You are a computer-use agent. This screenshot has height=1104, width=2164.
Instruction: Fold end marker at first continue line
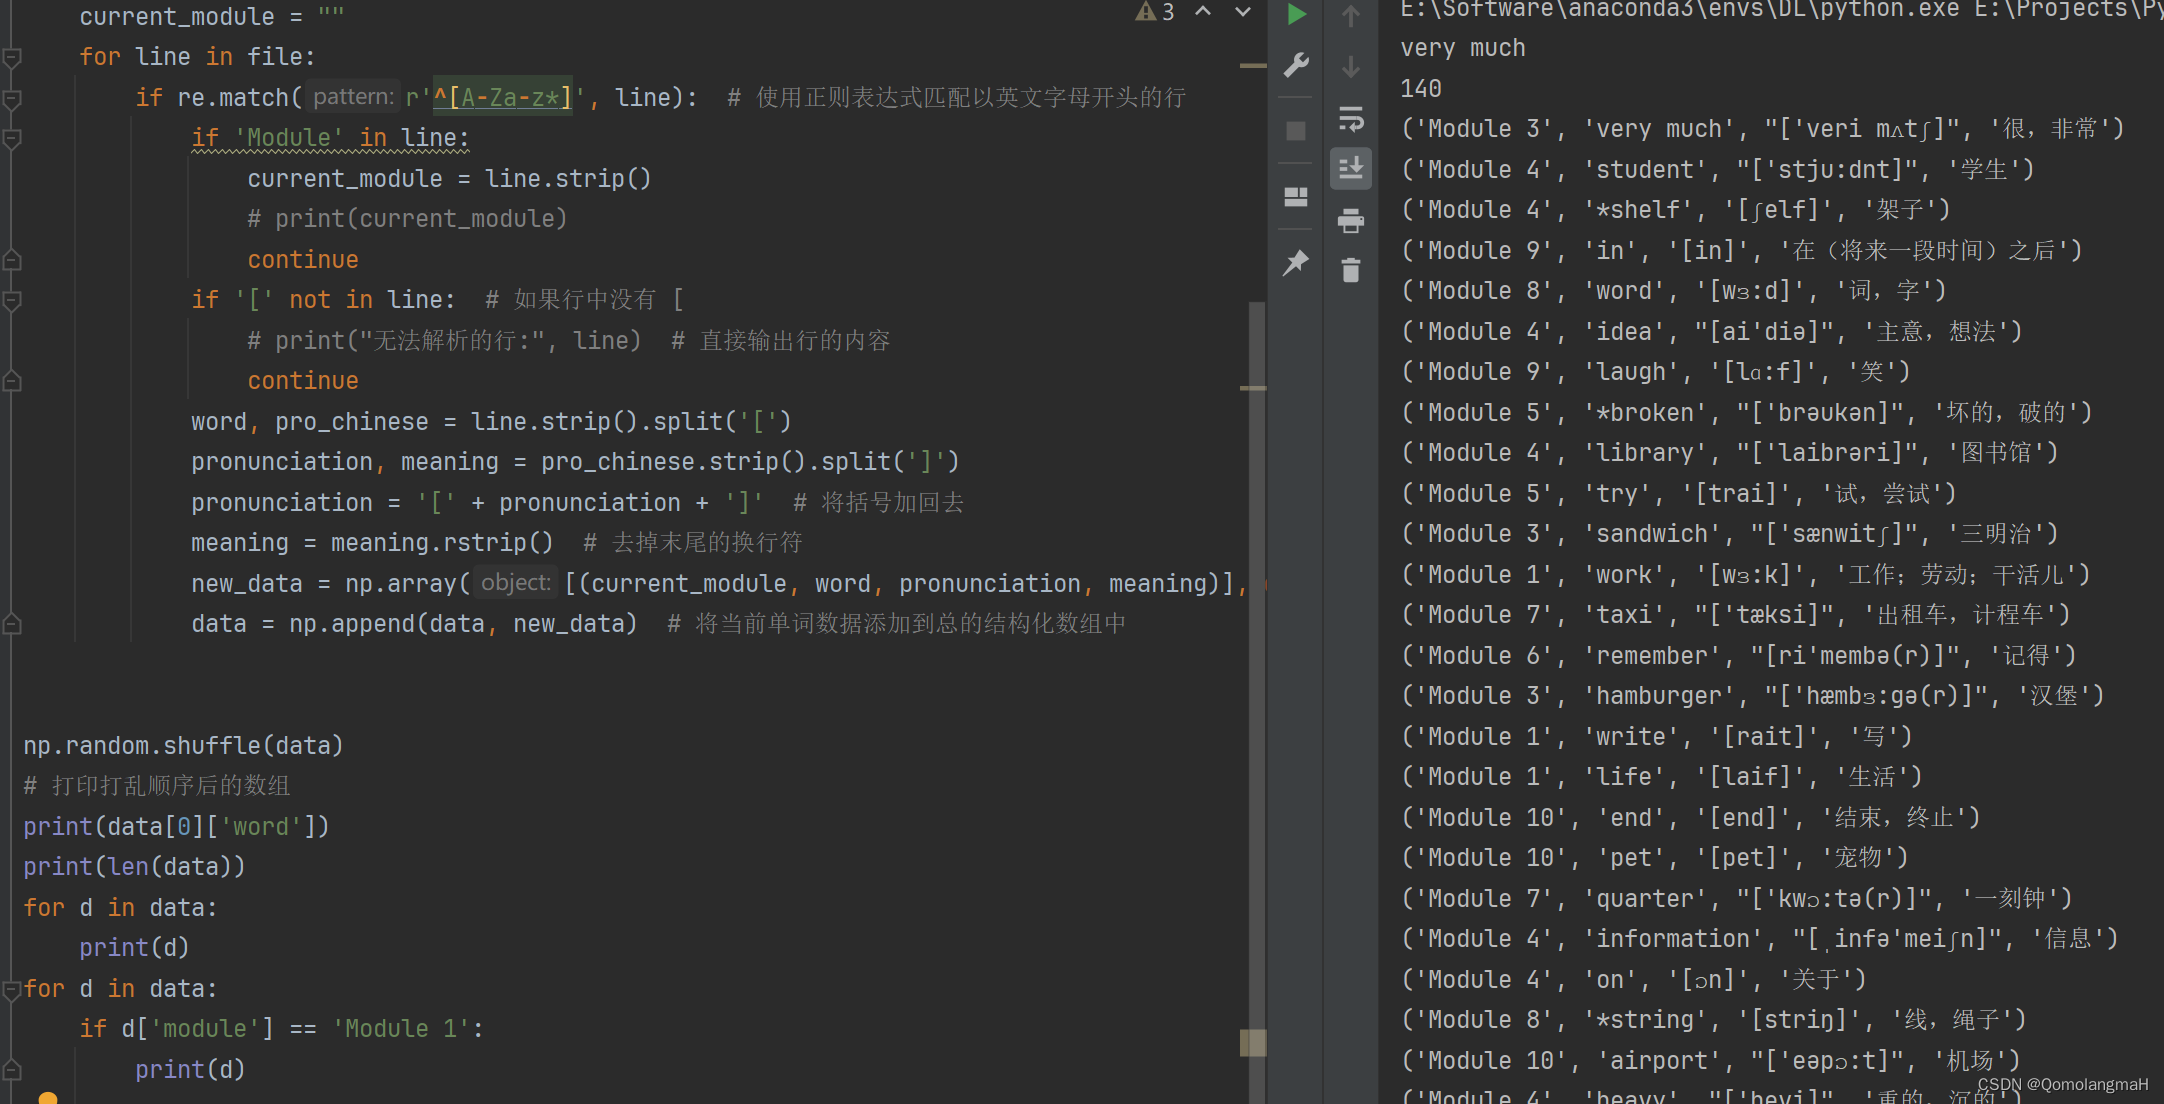[12, 260]
